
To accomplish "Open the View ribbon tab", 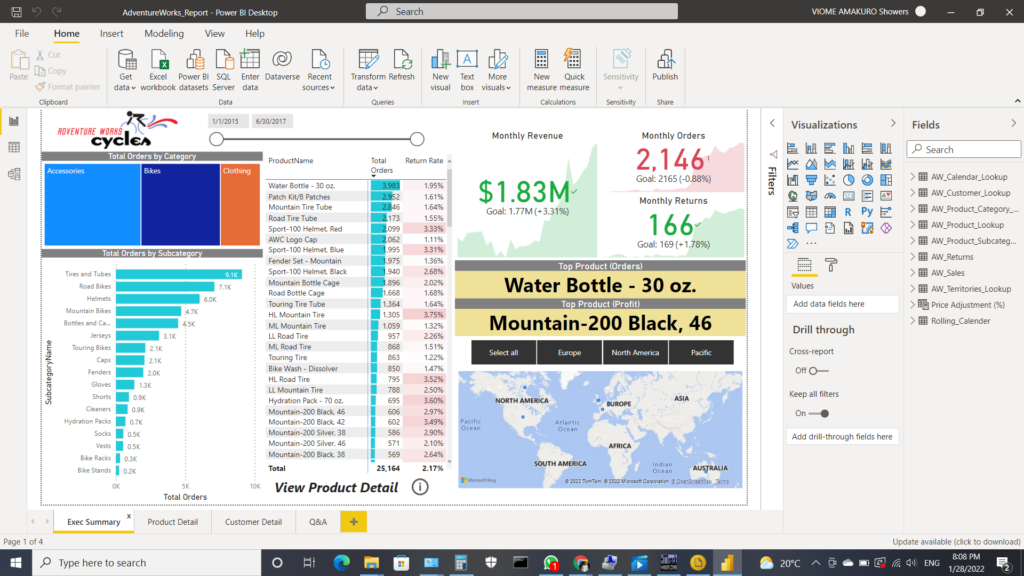I will coord(214,33).
